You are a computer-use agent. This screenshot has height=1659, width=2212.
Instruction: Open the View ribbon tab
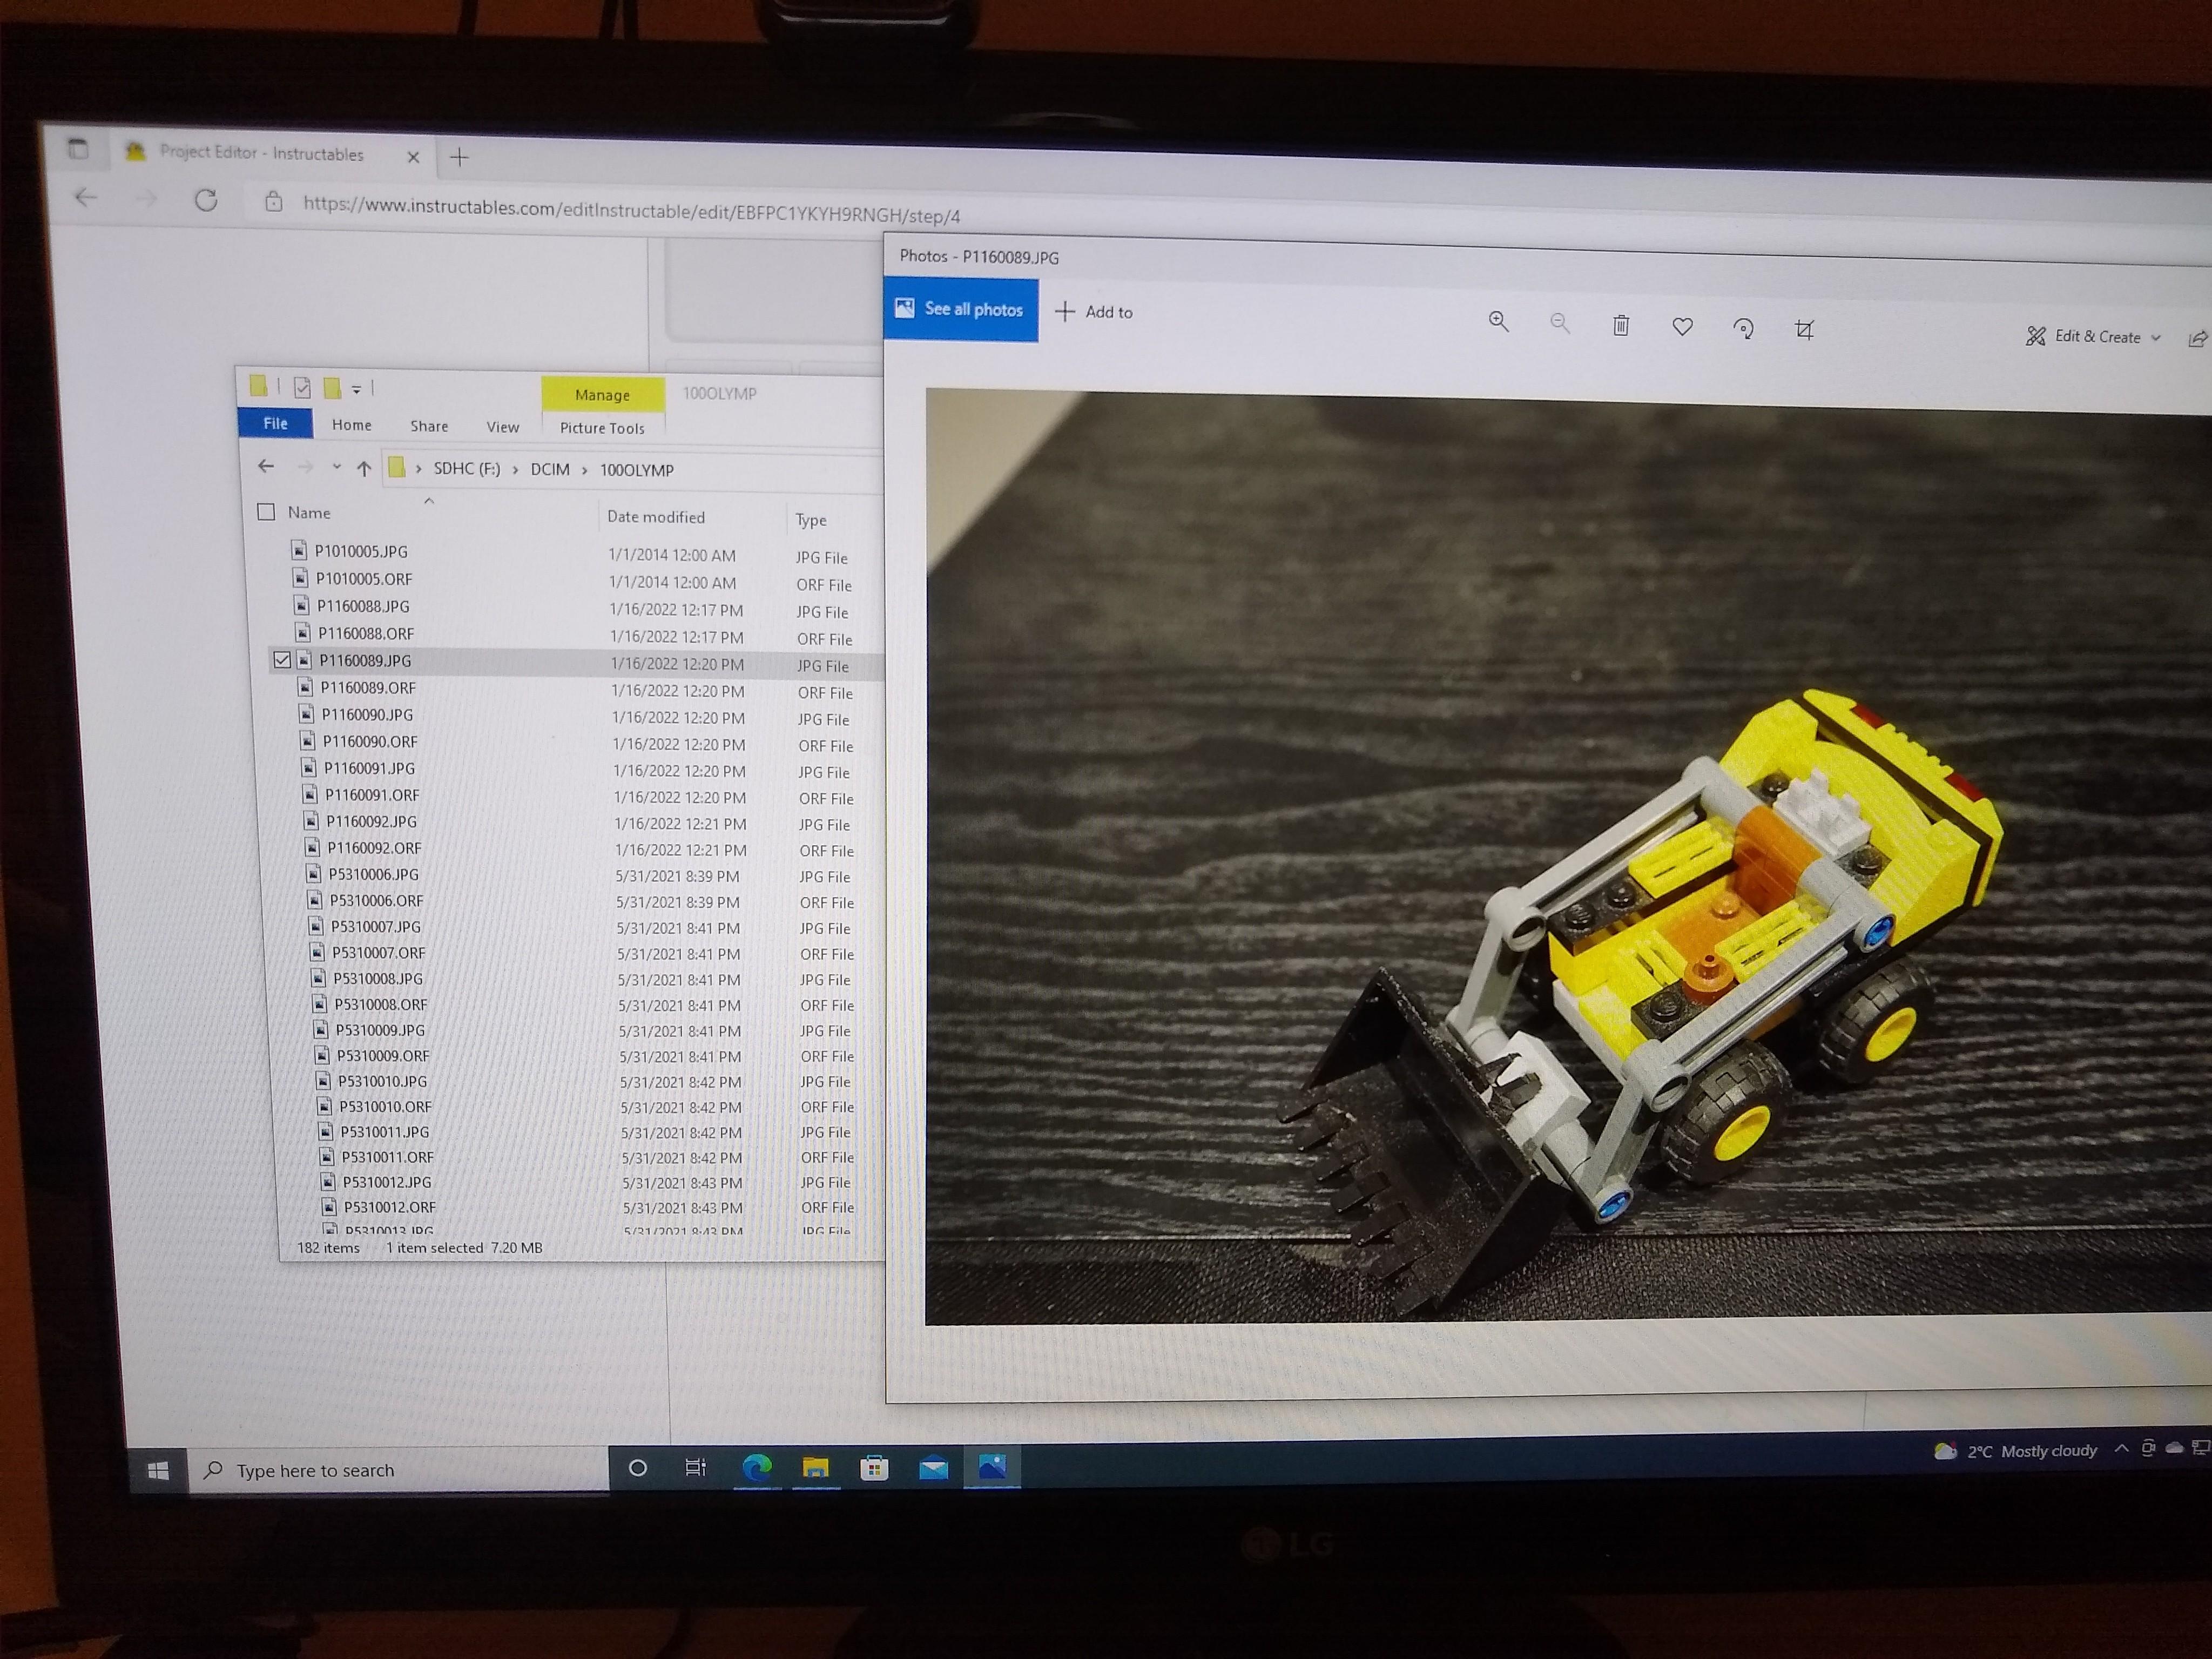pyautogui.click(x=502, y=427)
